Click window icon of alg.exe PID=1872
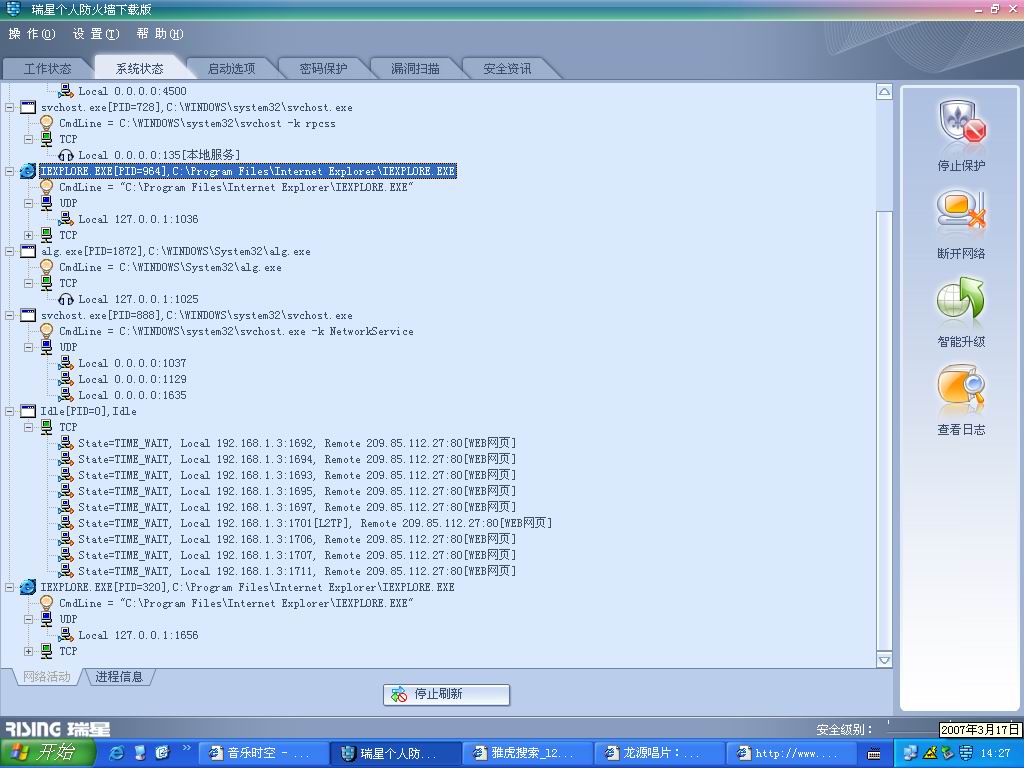This screenshot has height=768, width=1024. pyautogui.click(x=28, y=251)
